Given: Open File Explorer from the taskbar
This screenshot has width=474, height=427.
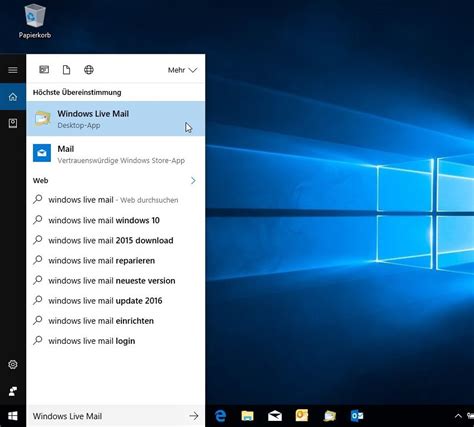Looking at the screenshot, I should pos(247,416).
